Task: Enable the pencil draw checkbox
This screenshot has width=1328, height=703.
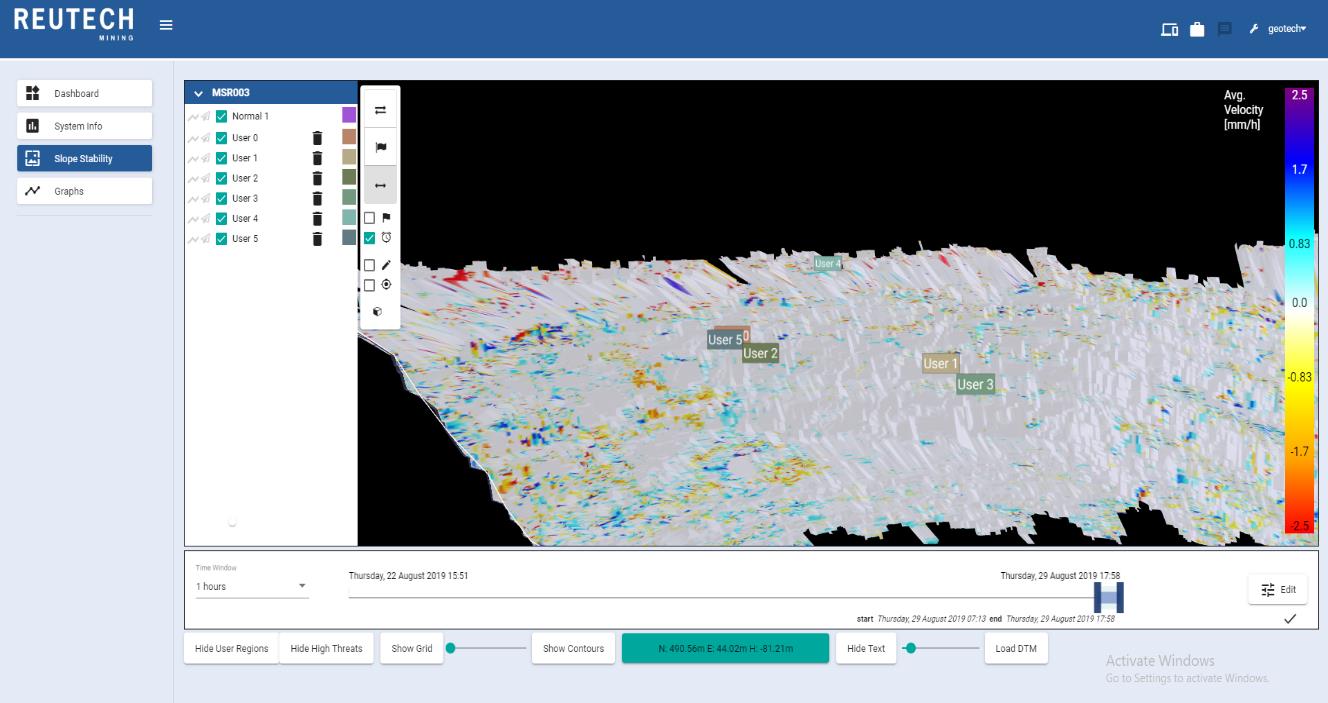Action: pyautogui.click(x=370, y=265)
